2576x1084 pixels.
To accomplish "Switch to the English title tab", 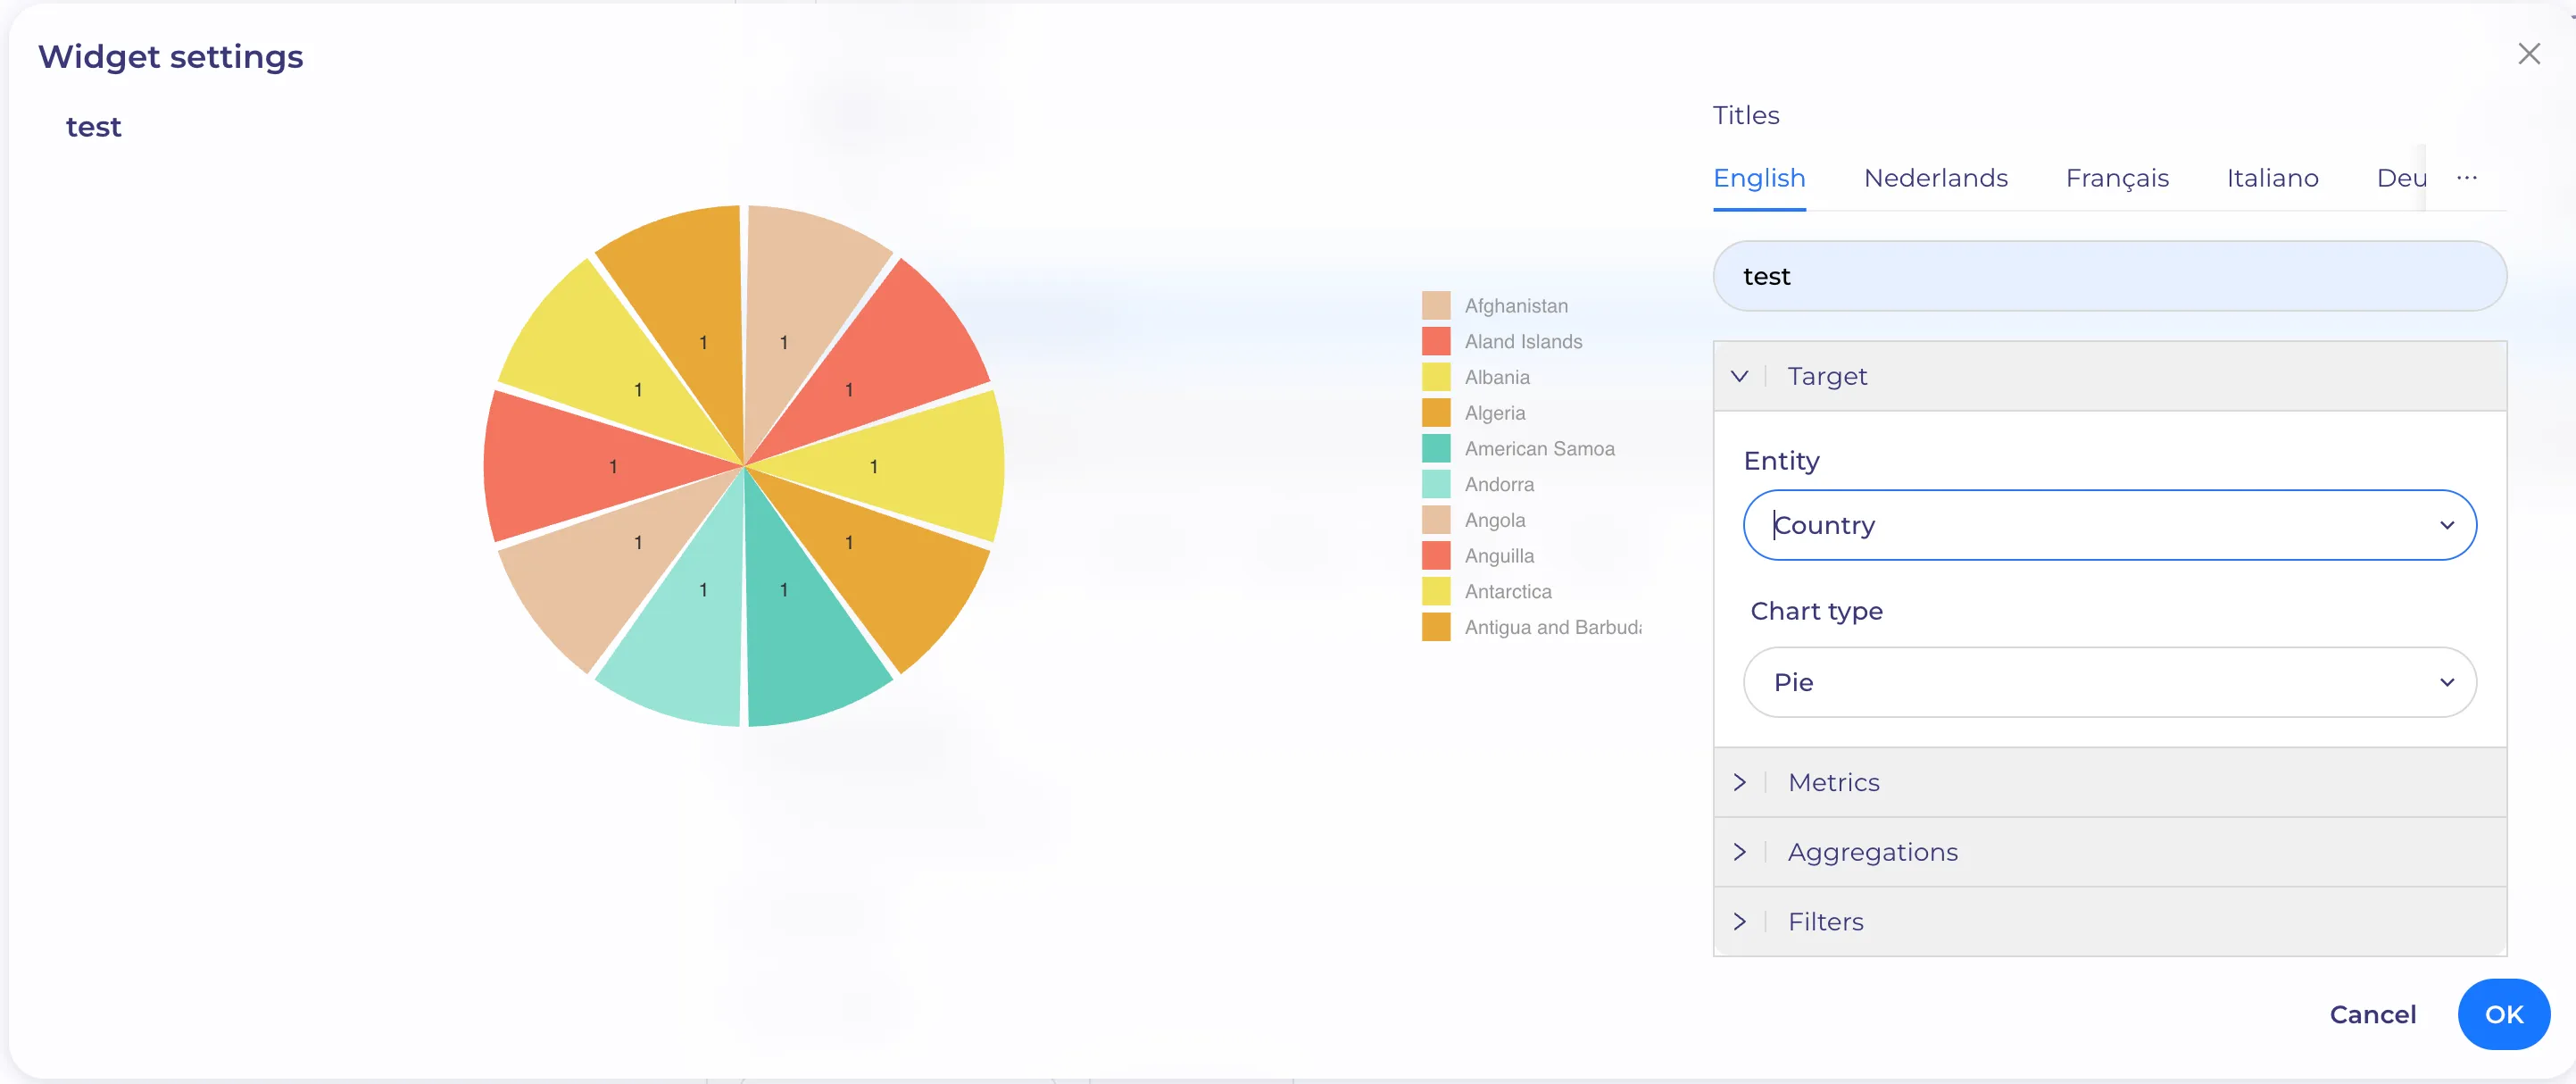I will tap(1759, 178).
